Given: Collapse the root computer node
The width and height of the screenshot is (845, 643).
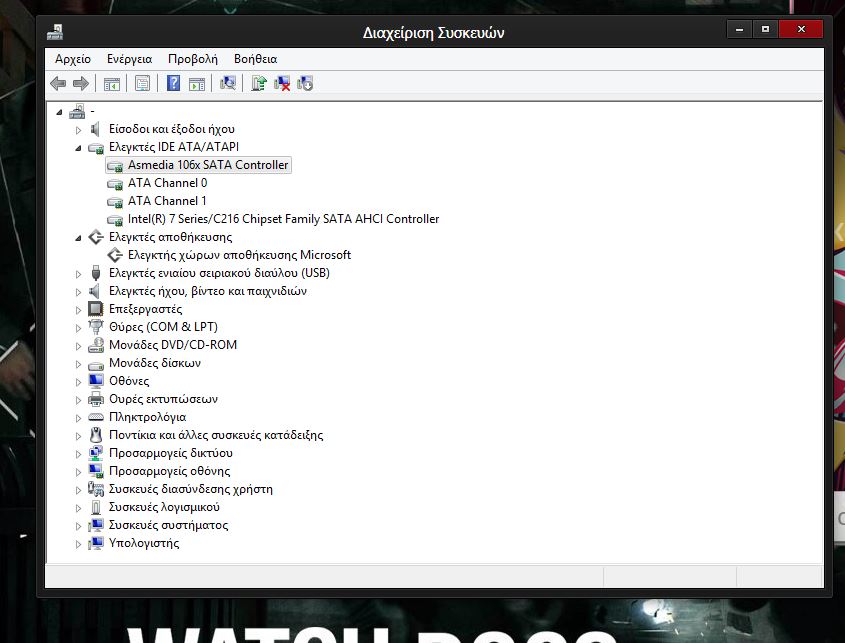Looking at the screenshot, I should [59, 112].
